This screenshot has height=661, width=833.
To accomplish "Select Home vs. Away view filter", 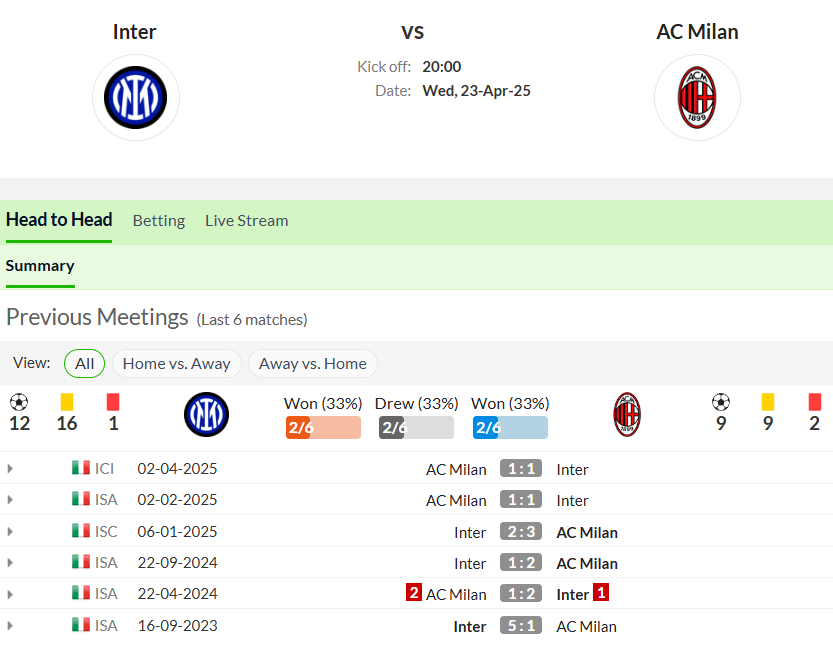I will 177,363.
